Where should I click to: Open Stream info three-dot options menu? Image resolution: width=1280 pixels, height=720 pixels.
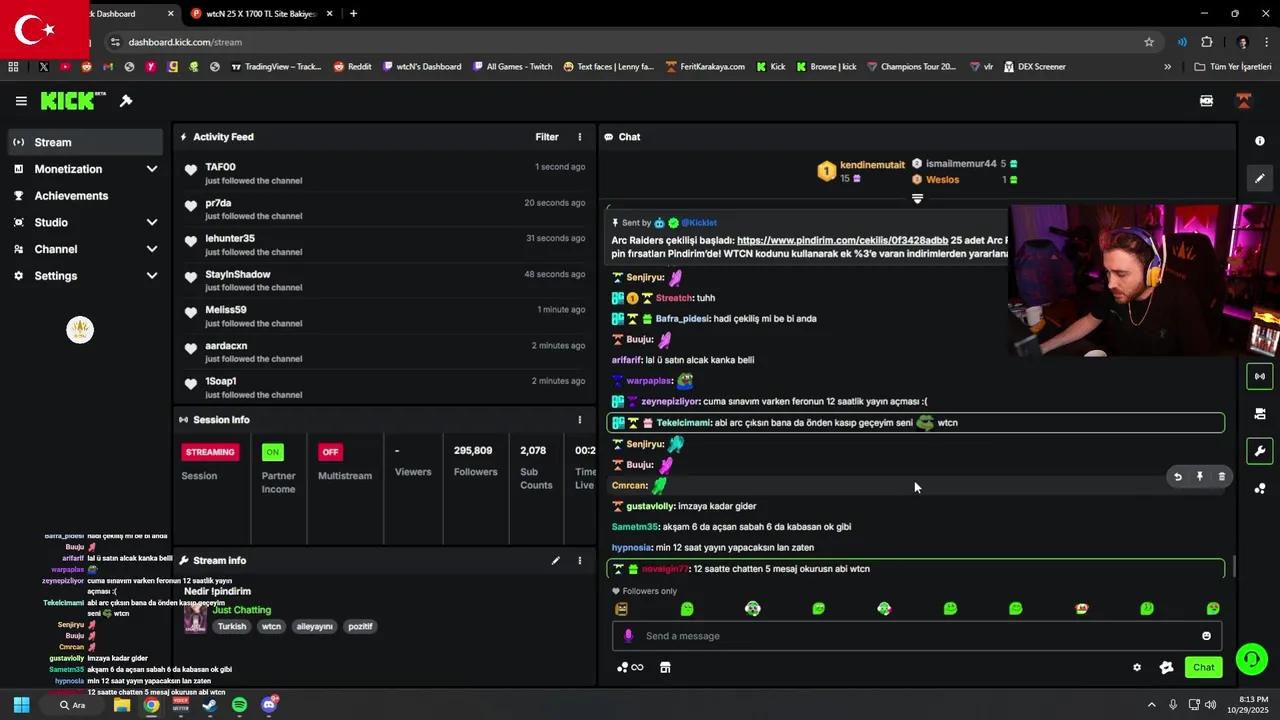click(x=579, y=561)
